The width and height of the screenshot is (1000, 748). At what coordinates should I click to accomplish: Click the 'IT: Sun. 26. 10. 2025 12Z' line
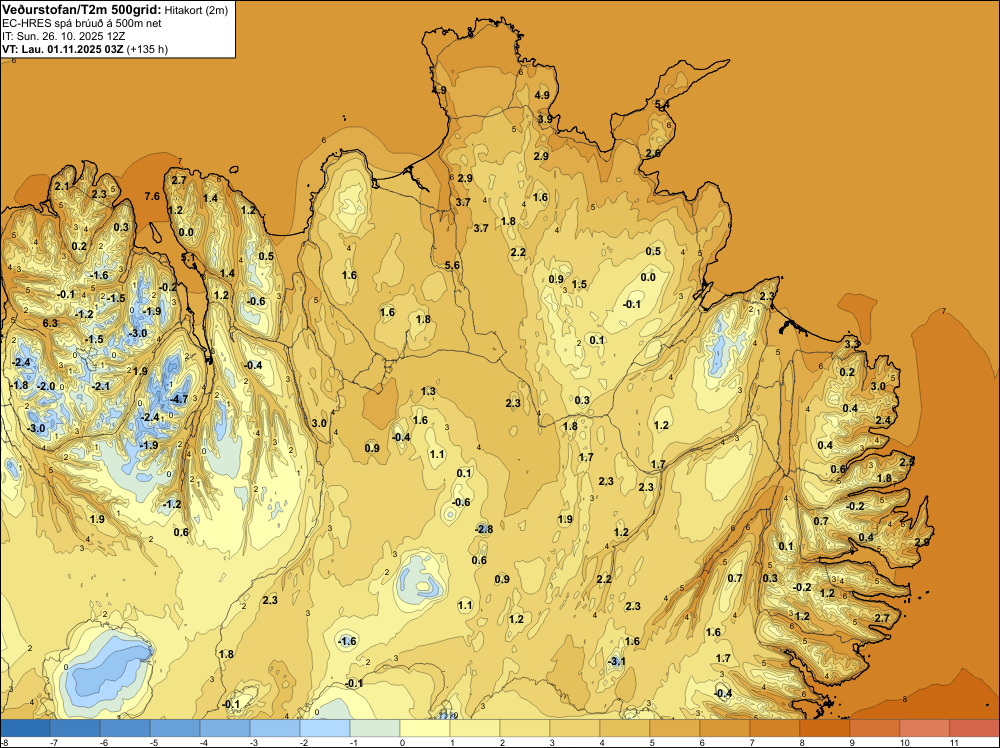click(64, 36)
